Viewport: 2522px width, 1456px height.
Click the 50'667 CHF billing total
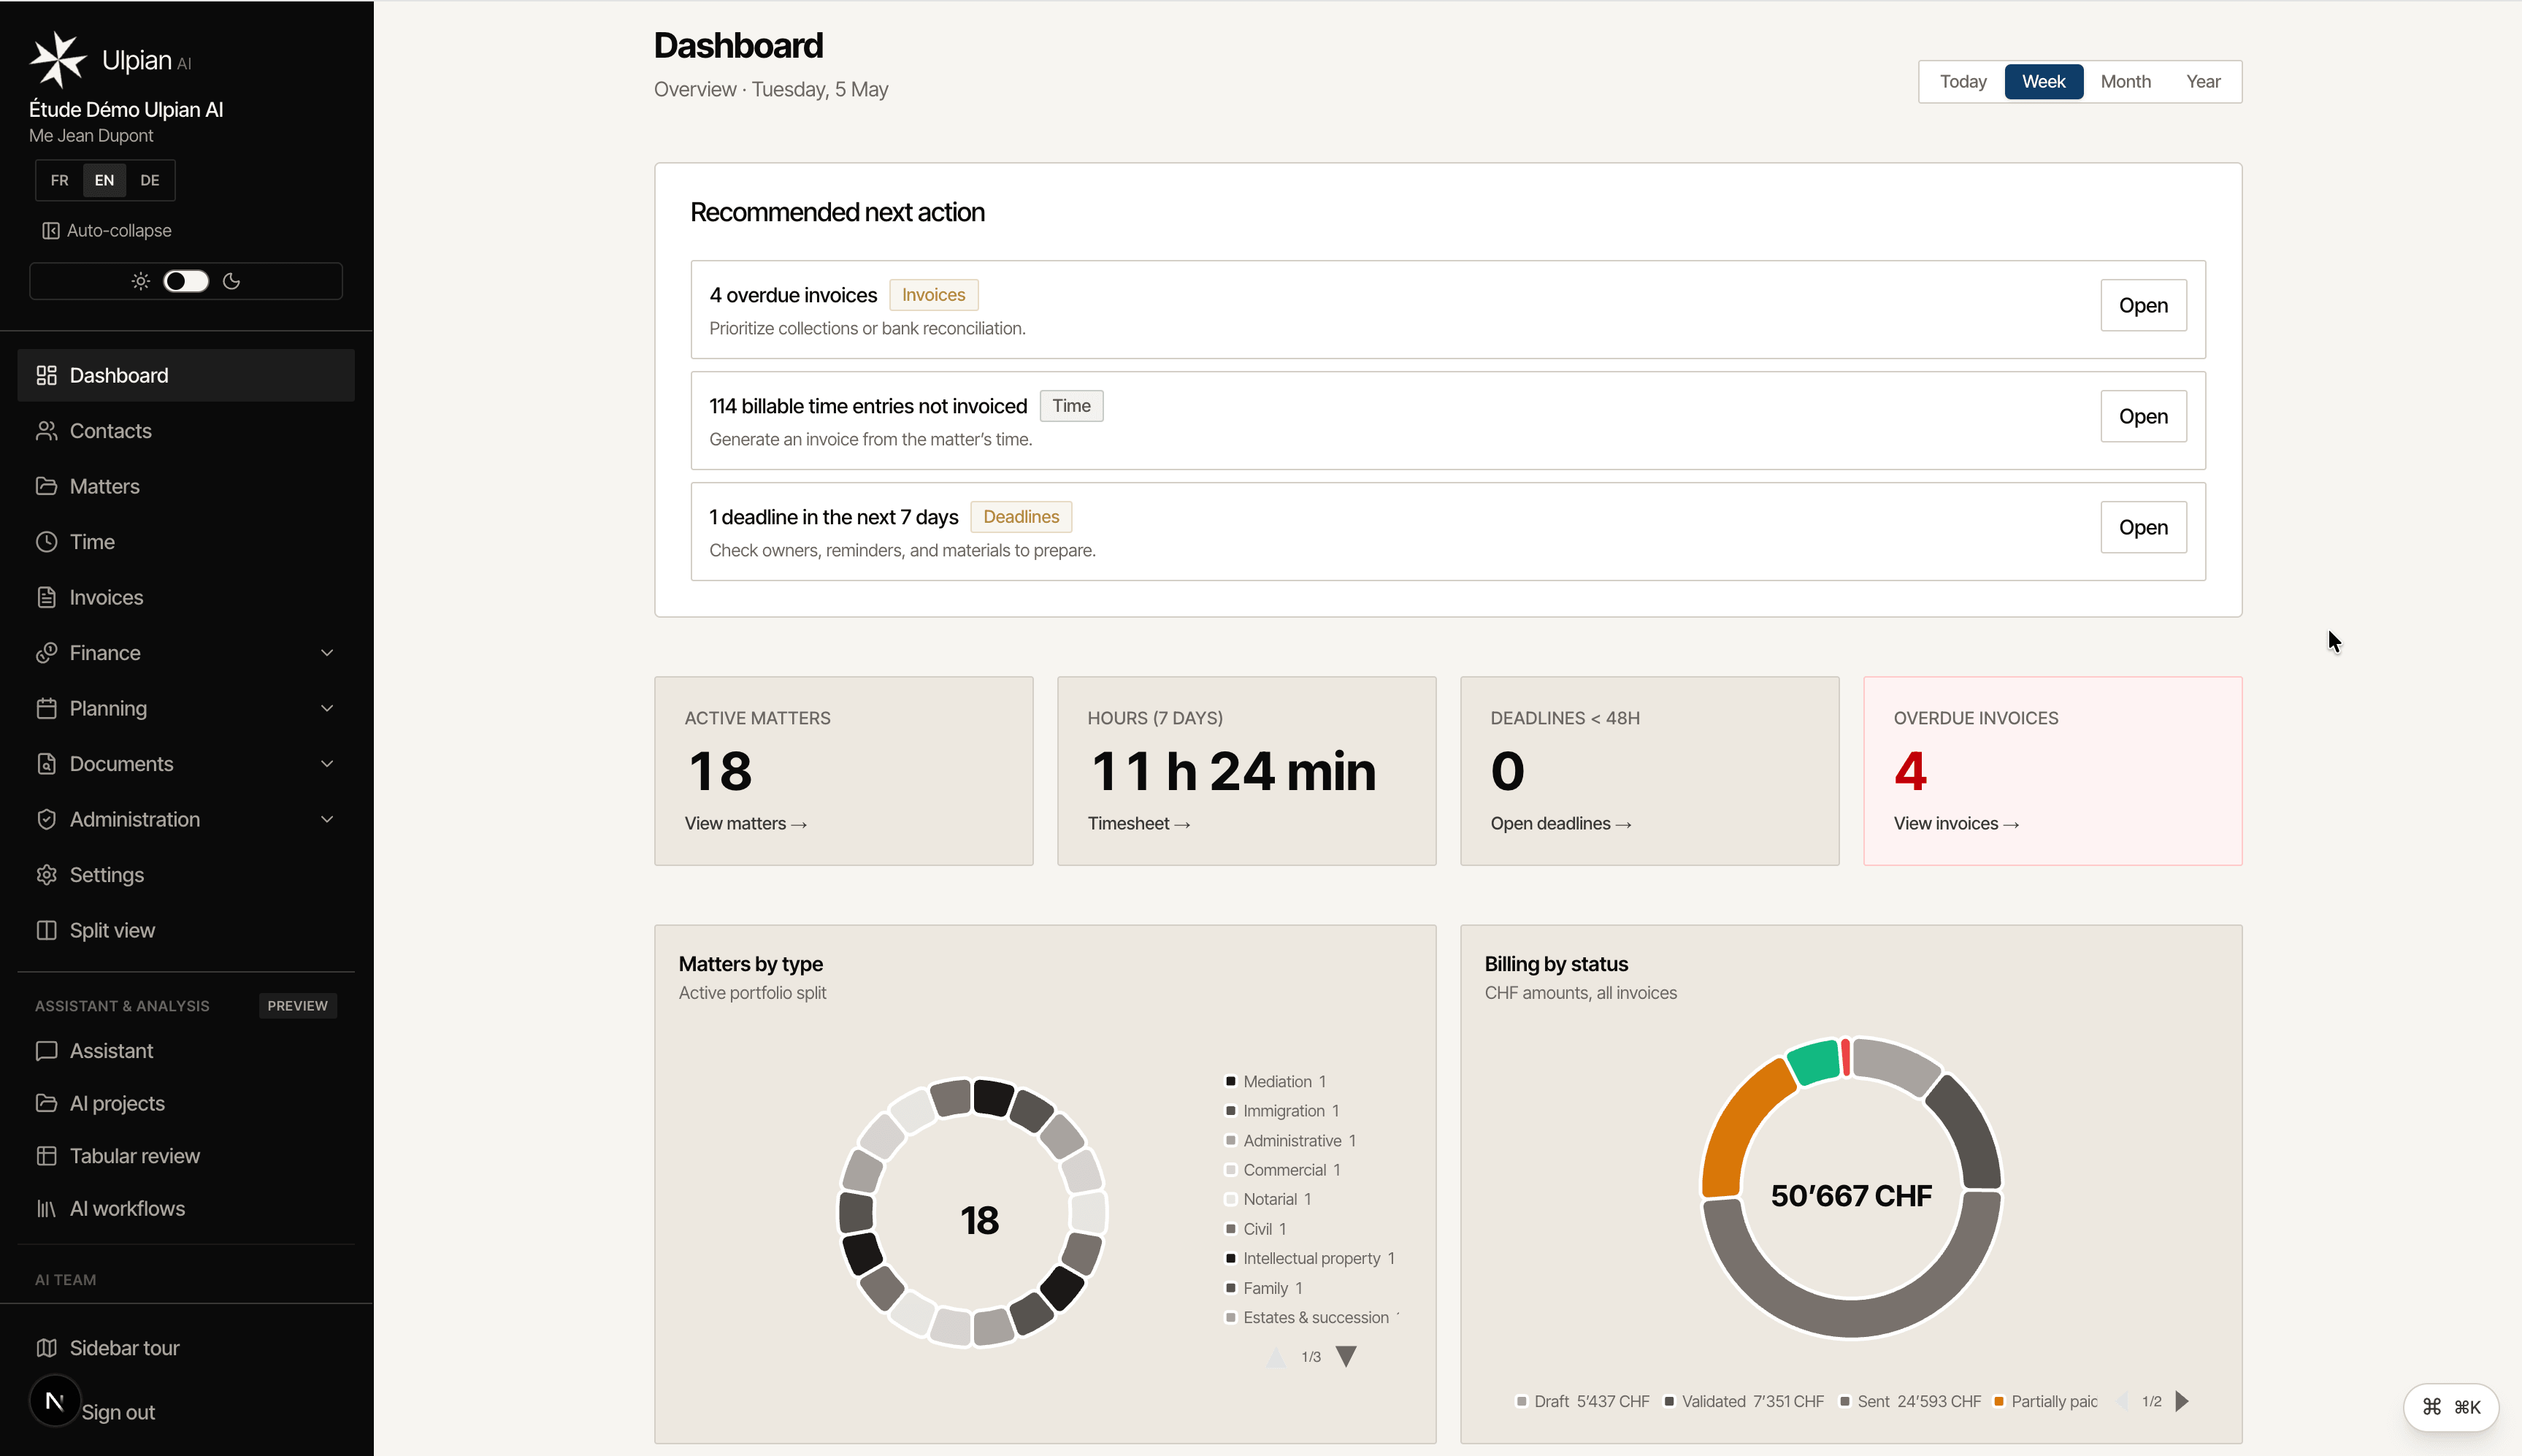pos(1851,1196)
